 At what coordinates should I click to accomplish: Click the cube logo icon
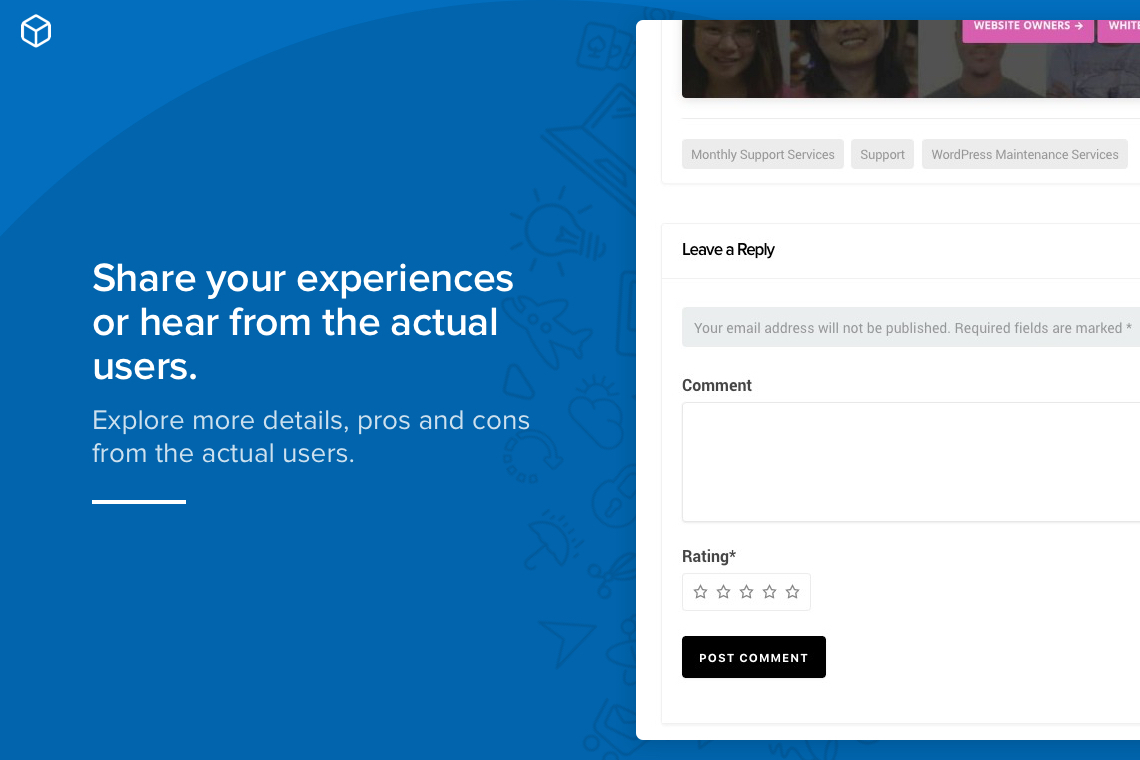point(36,31)
